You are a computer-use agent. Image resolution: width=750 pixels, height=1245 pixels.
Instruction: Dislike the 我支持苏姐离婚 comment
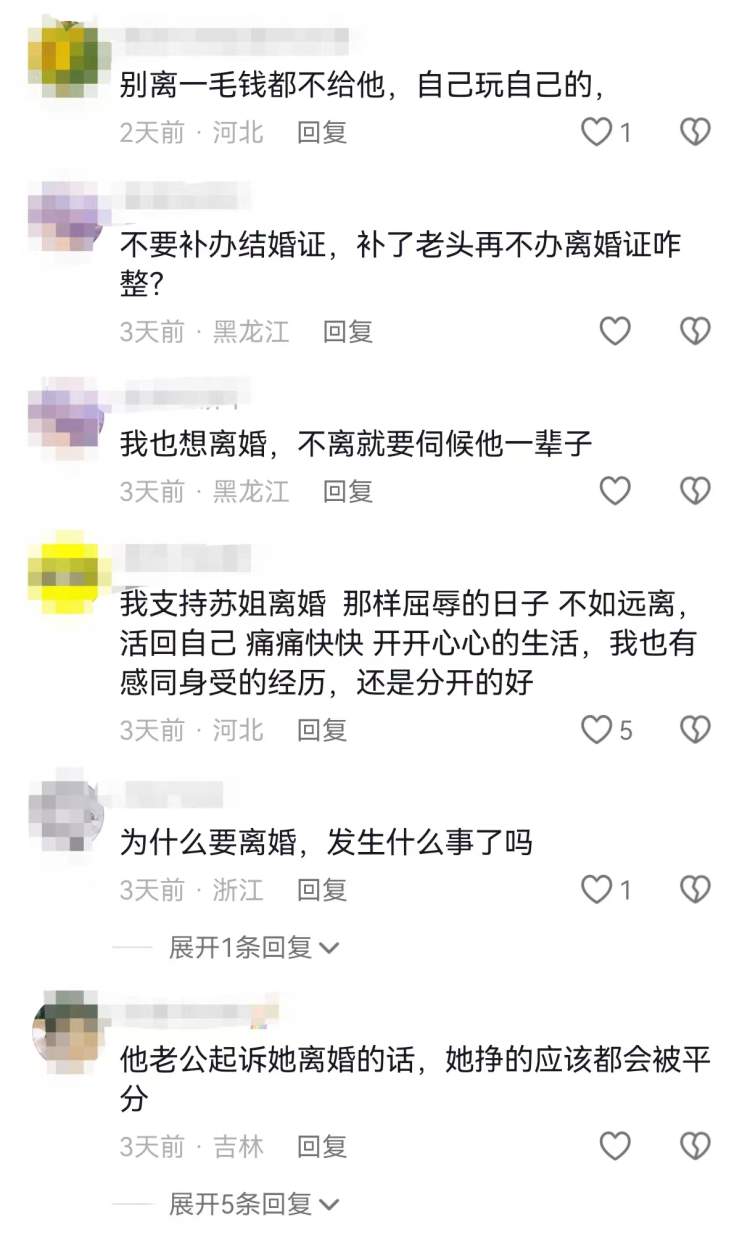point(695,730)
